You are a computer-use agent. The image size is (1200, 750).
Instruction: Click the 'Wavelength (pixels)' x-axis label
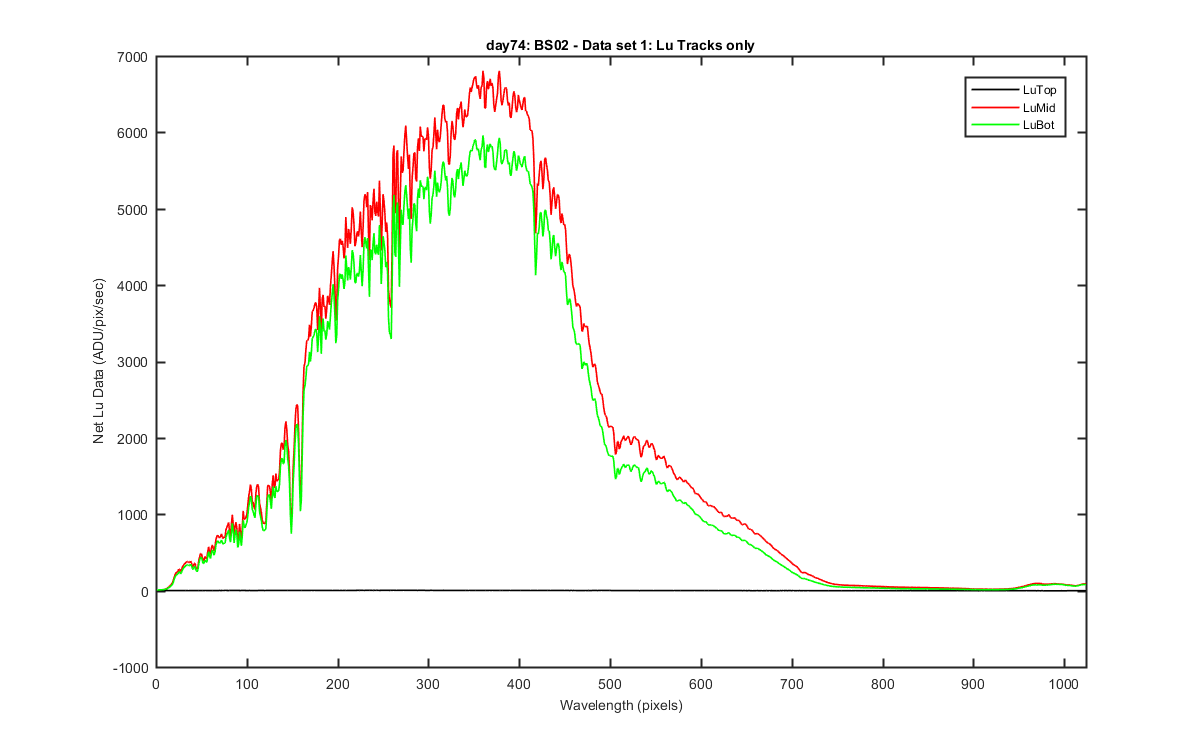point(621,705)
